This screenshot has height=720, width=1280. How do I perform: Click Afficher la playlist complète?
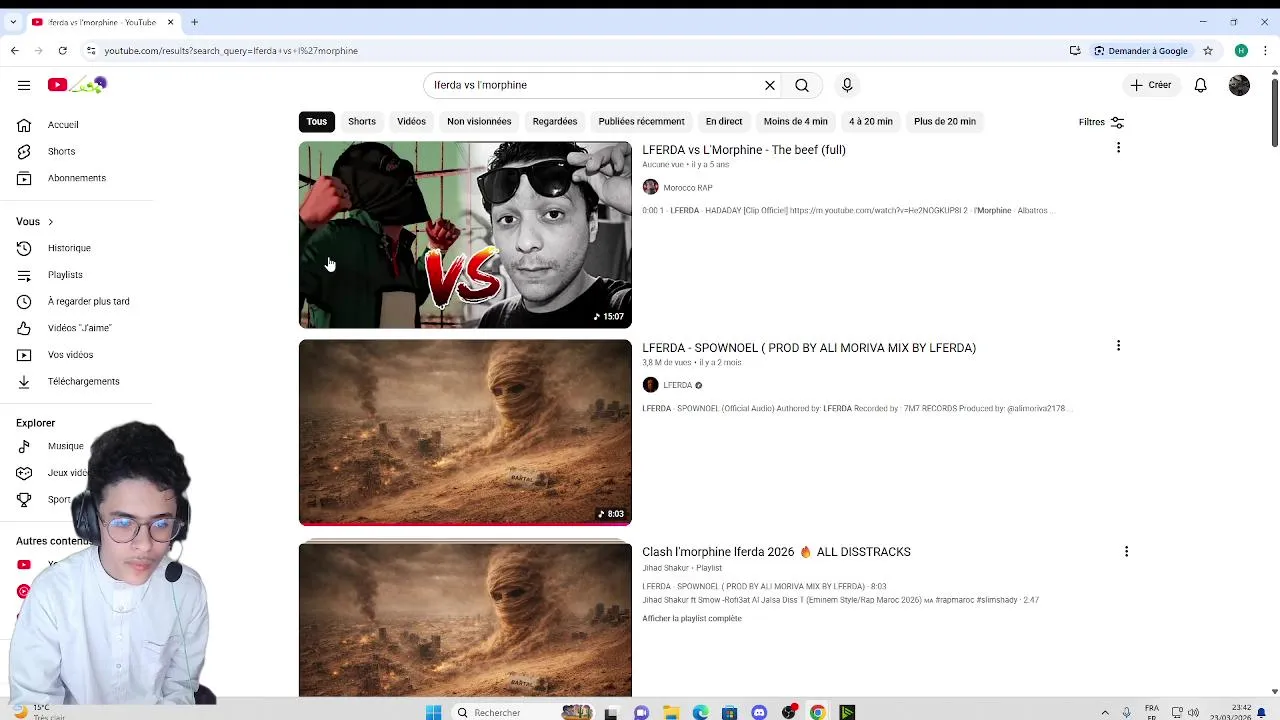[x=692, y=619]
